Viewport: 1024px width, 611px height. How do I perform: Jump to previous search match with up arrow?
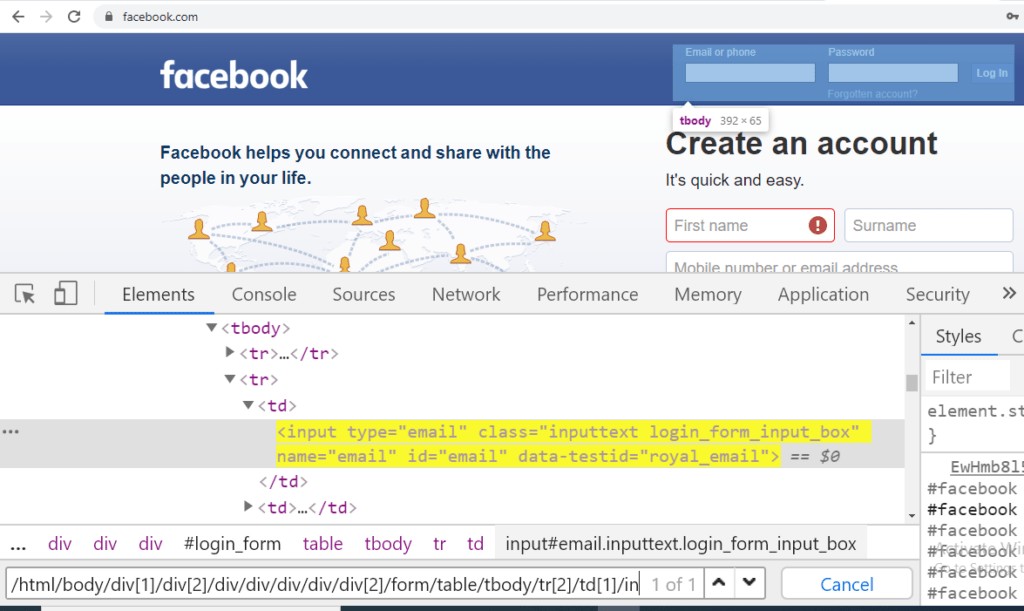point(718,583)
